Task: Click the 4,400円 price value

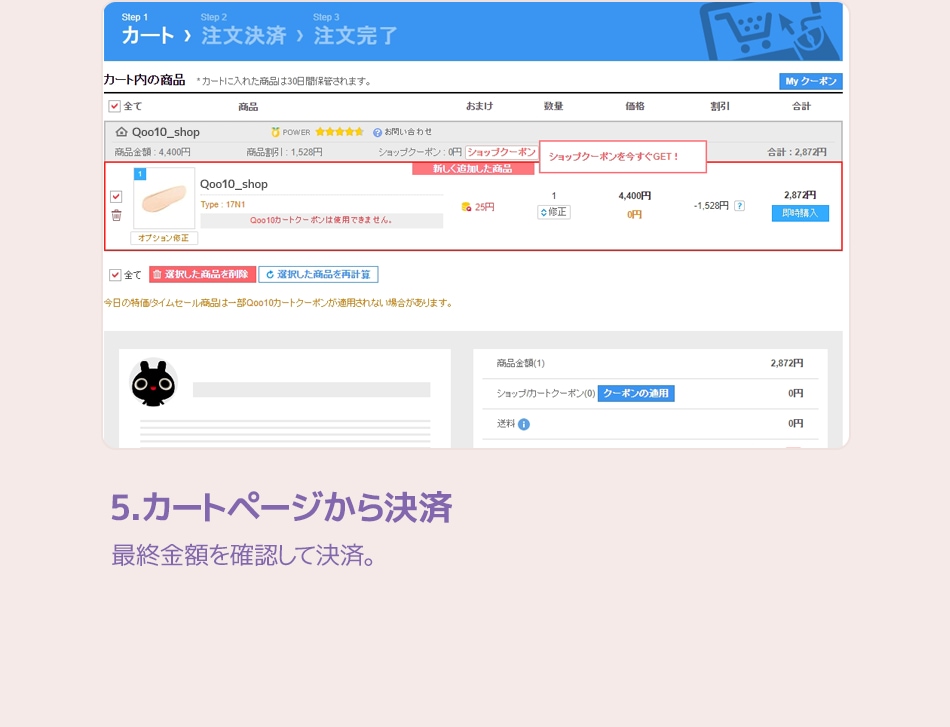Action: click(634, 196)
